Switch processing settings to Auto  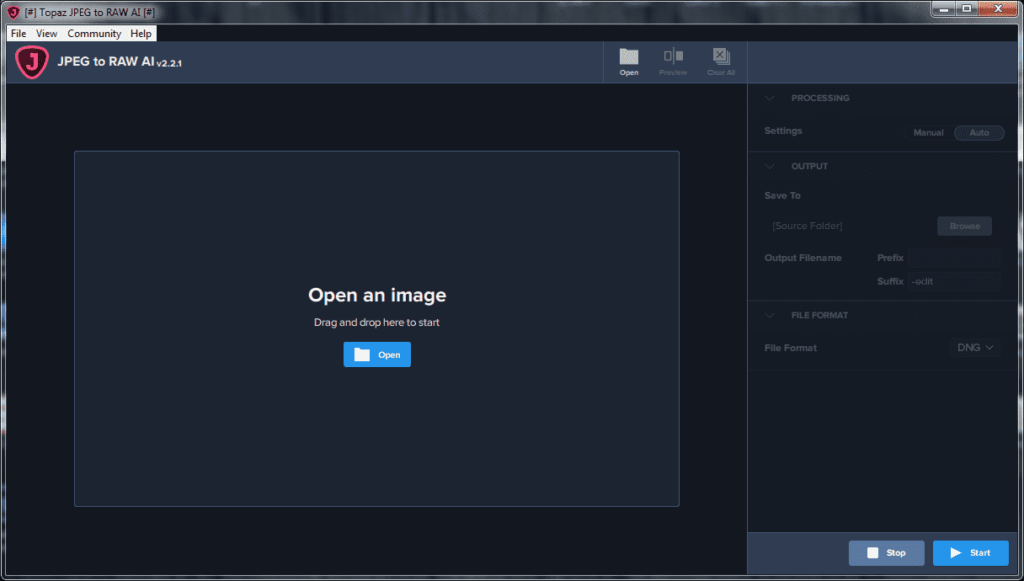tap(979, 133)
